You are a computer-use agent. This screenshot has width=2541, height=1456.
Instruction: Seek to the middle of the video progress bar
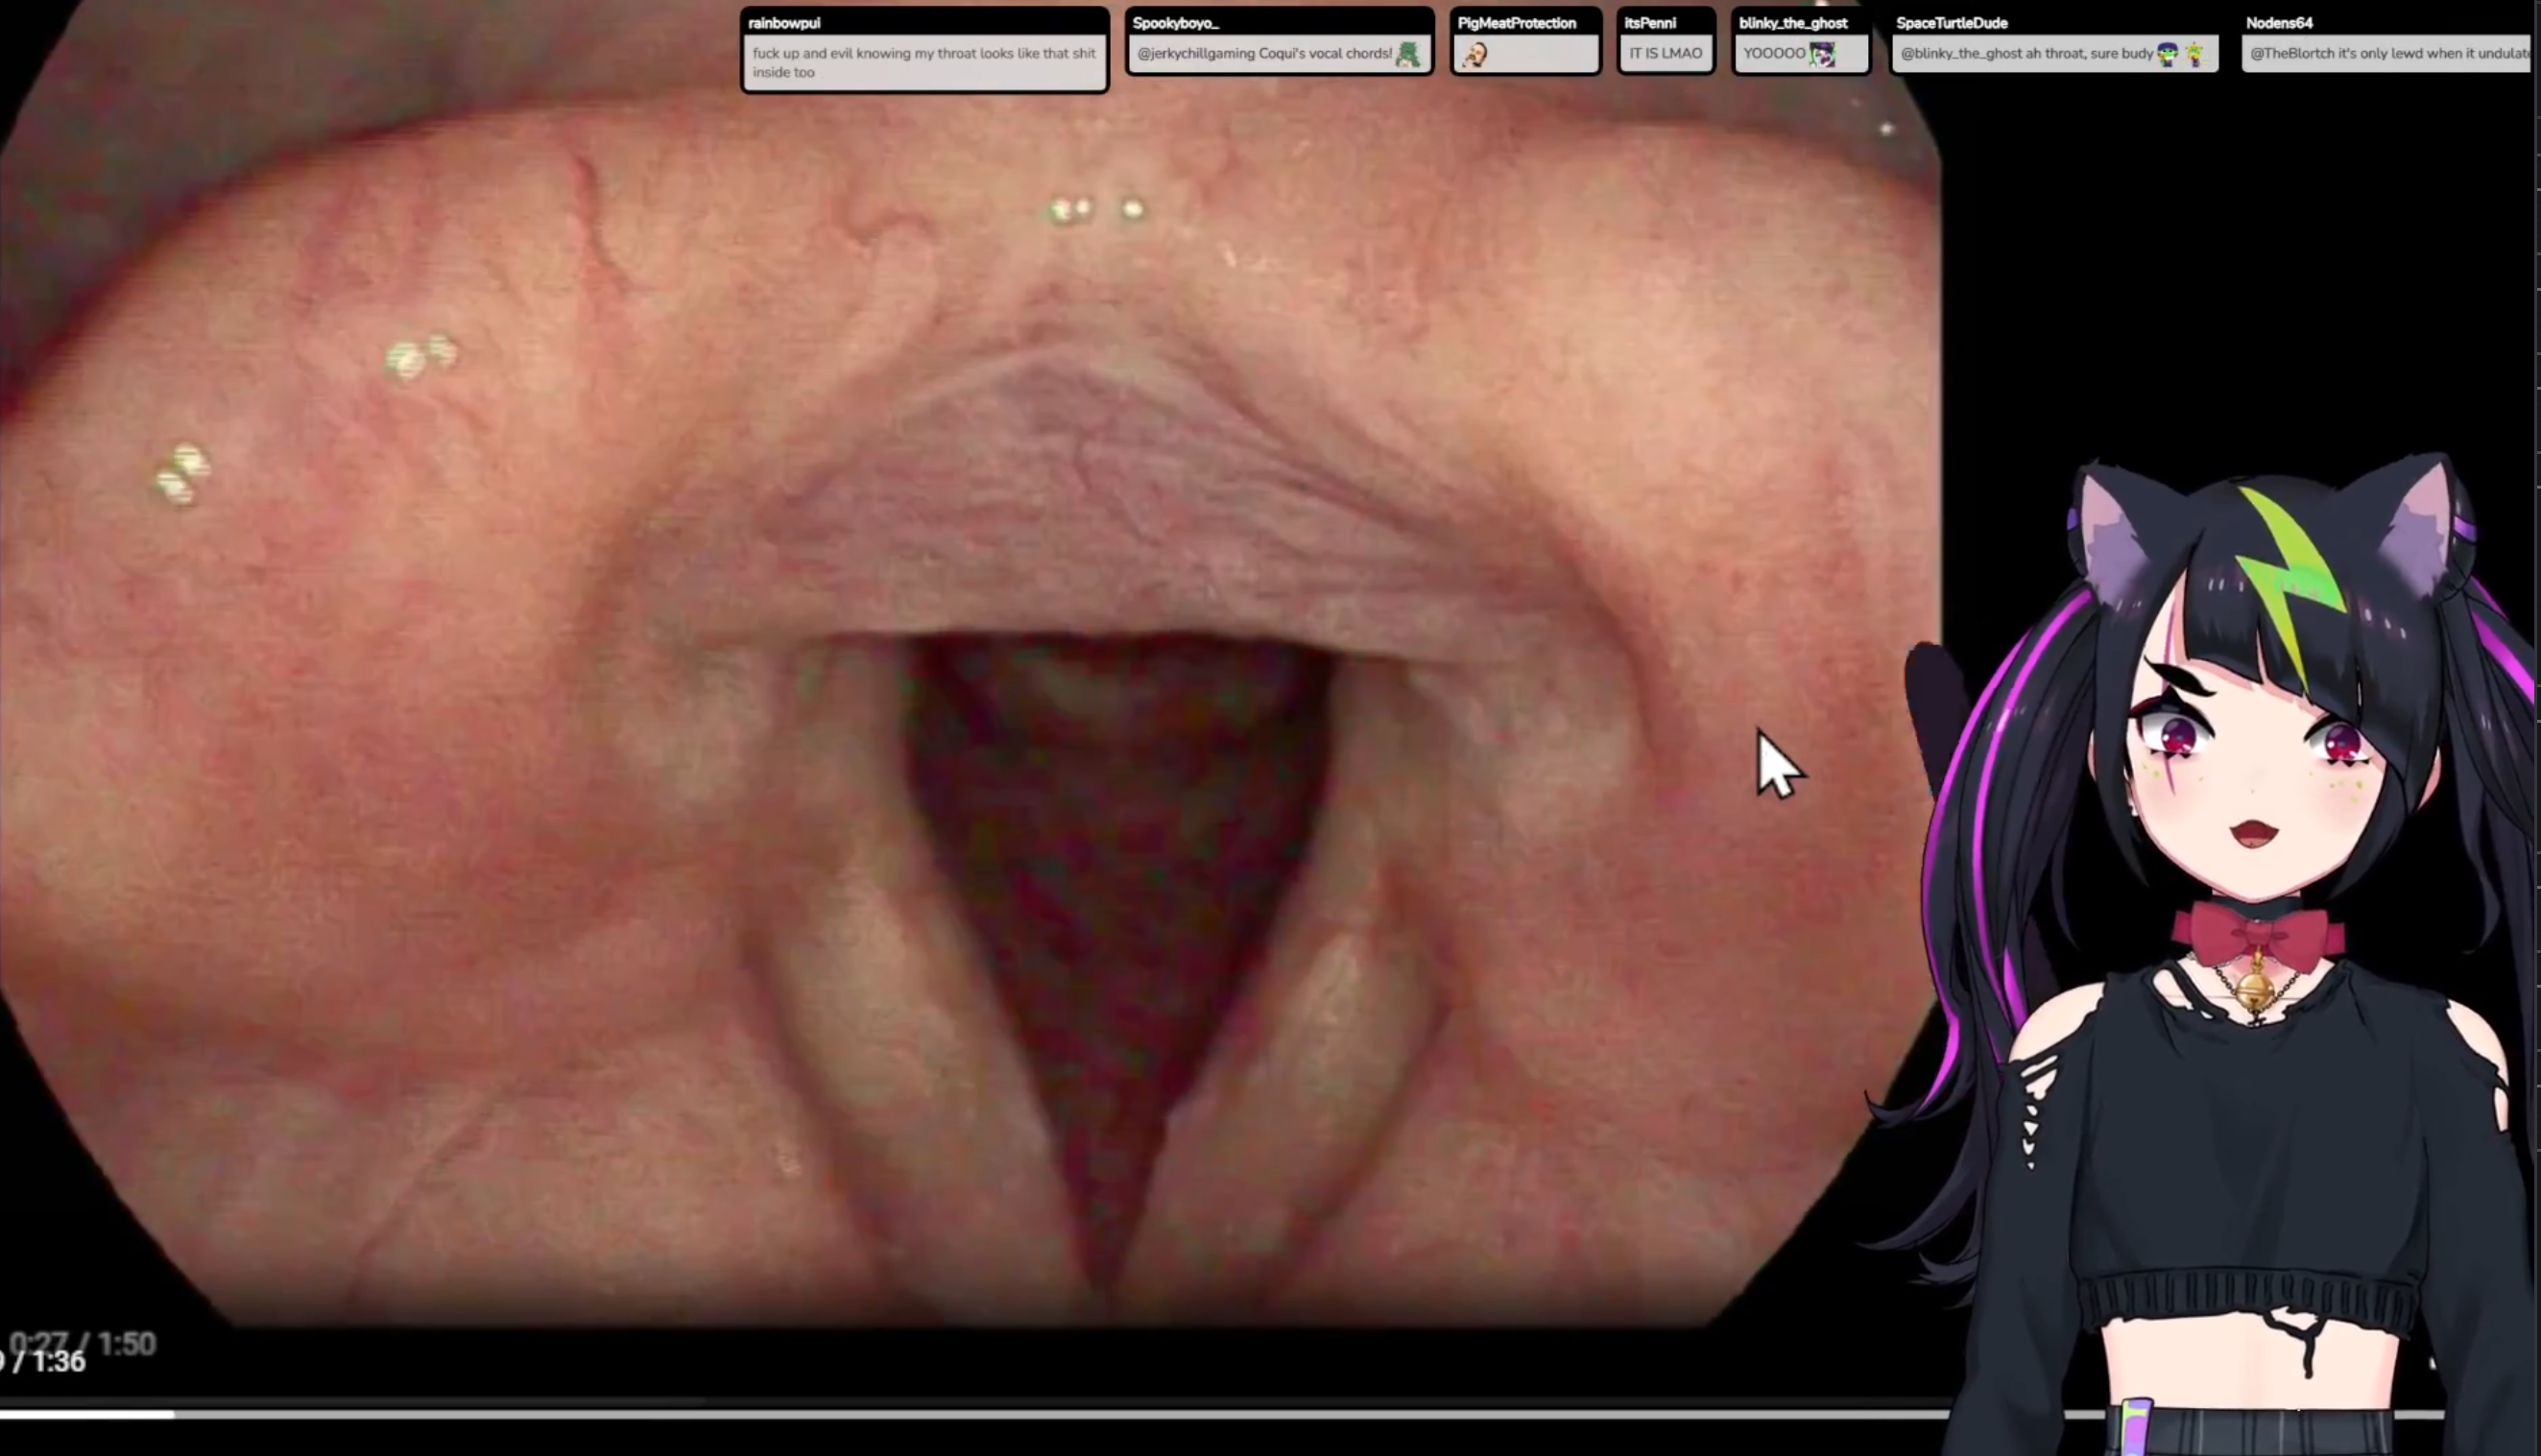(x=1220, y=1414)
